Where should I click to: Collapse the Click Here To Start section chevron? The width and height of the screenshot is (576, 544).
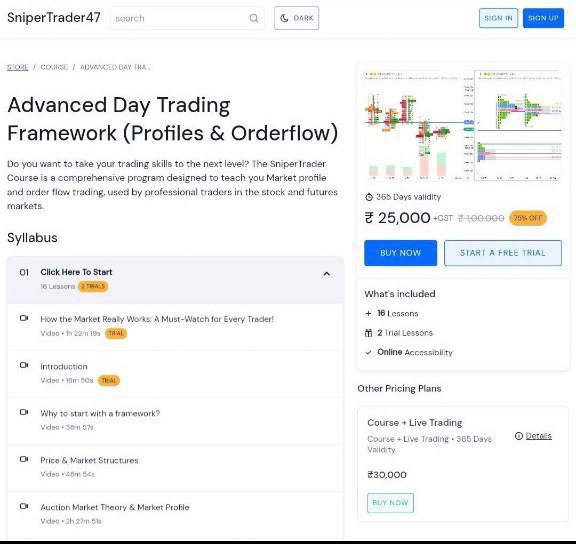327,274
